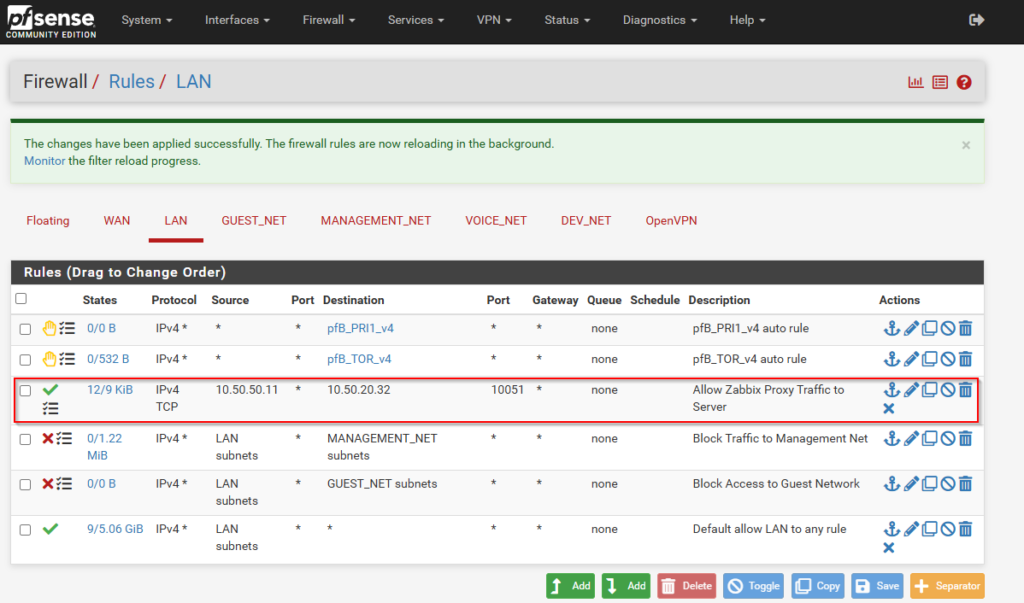The height and width of the screenshot is (603, 1024).
Task: Open the help question mark icon
Action: tap(964, 82)
